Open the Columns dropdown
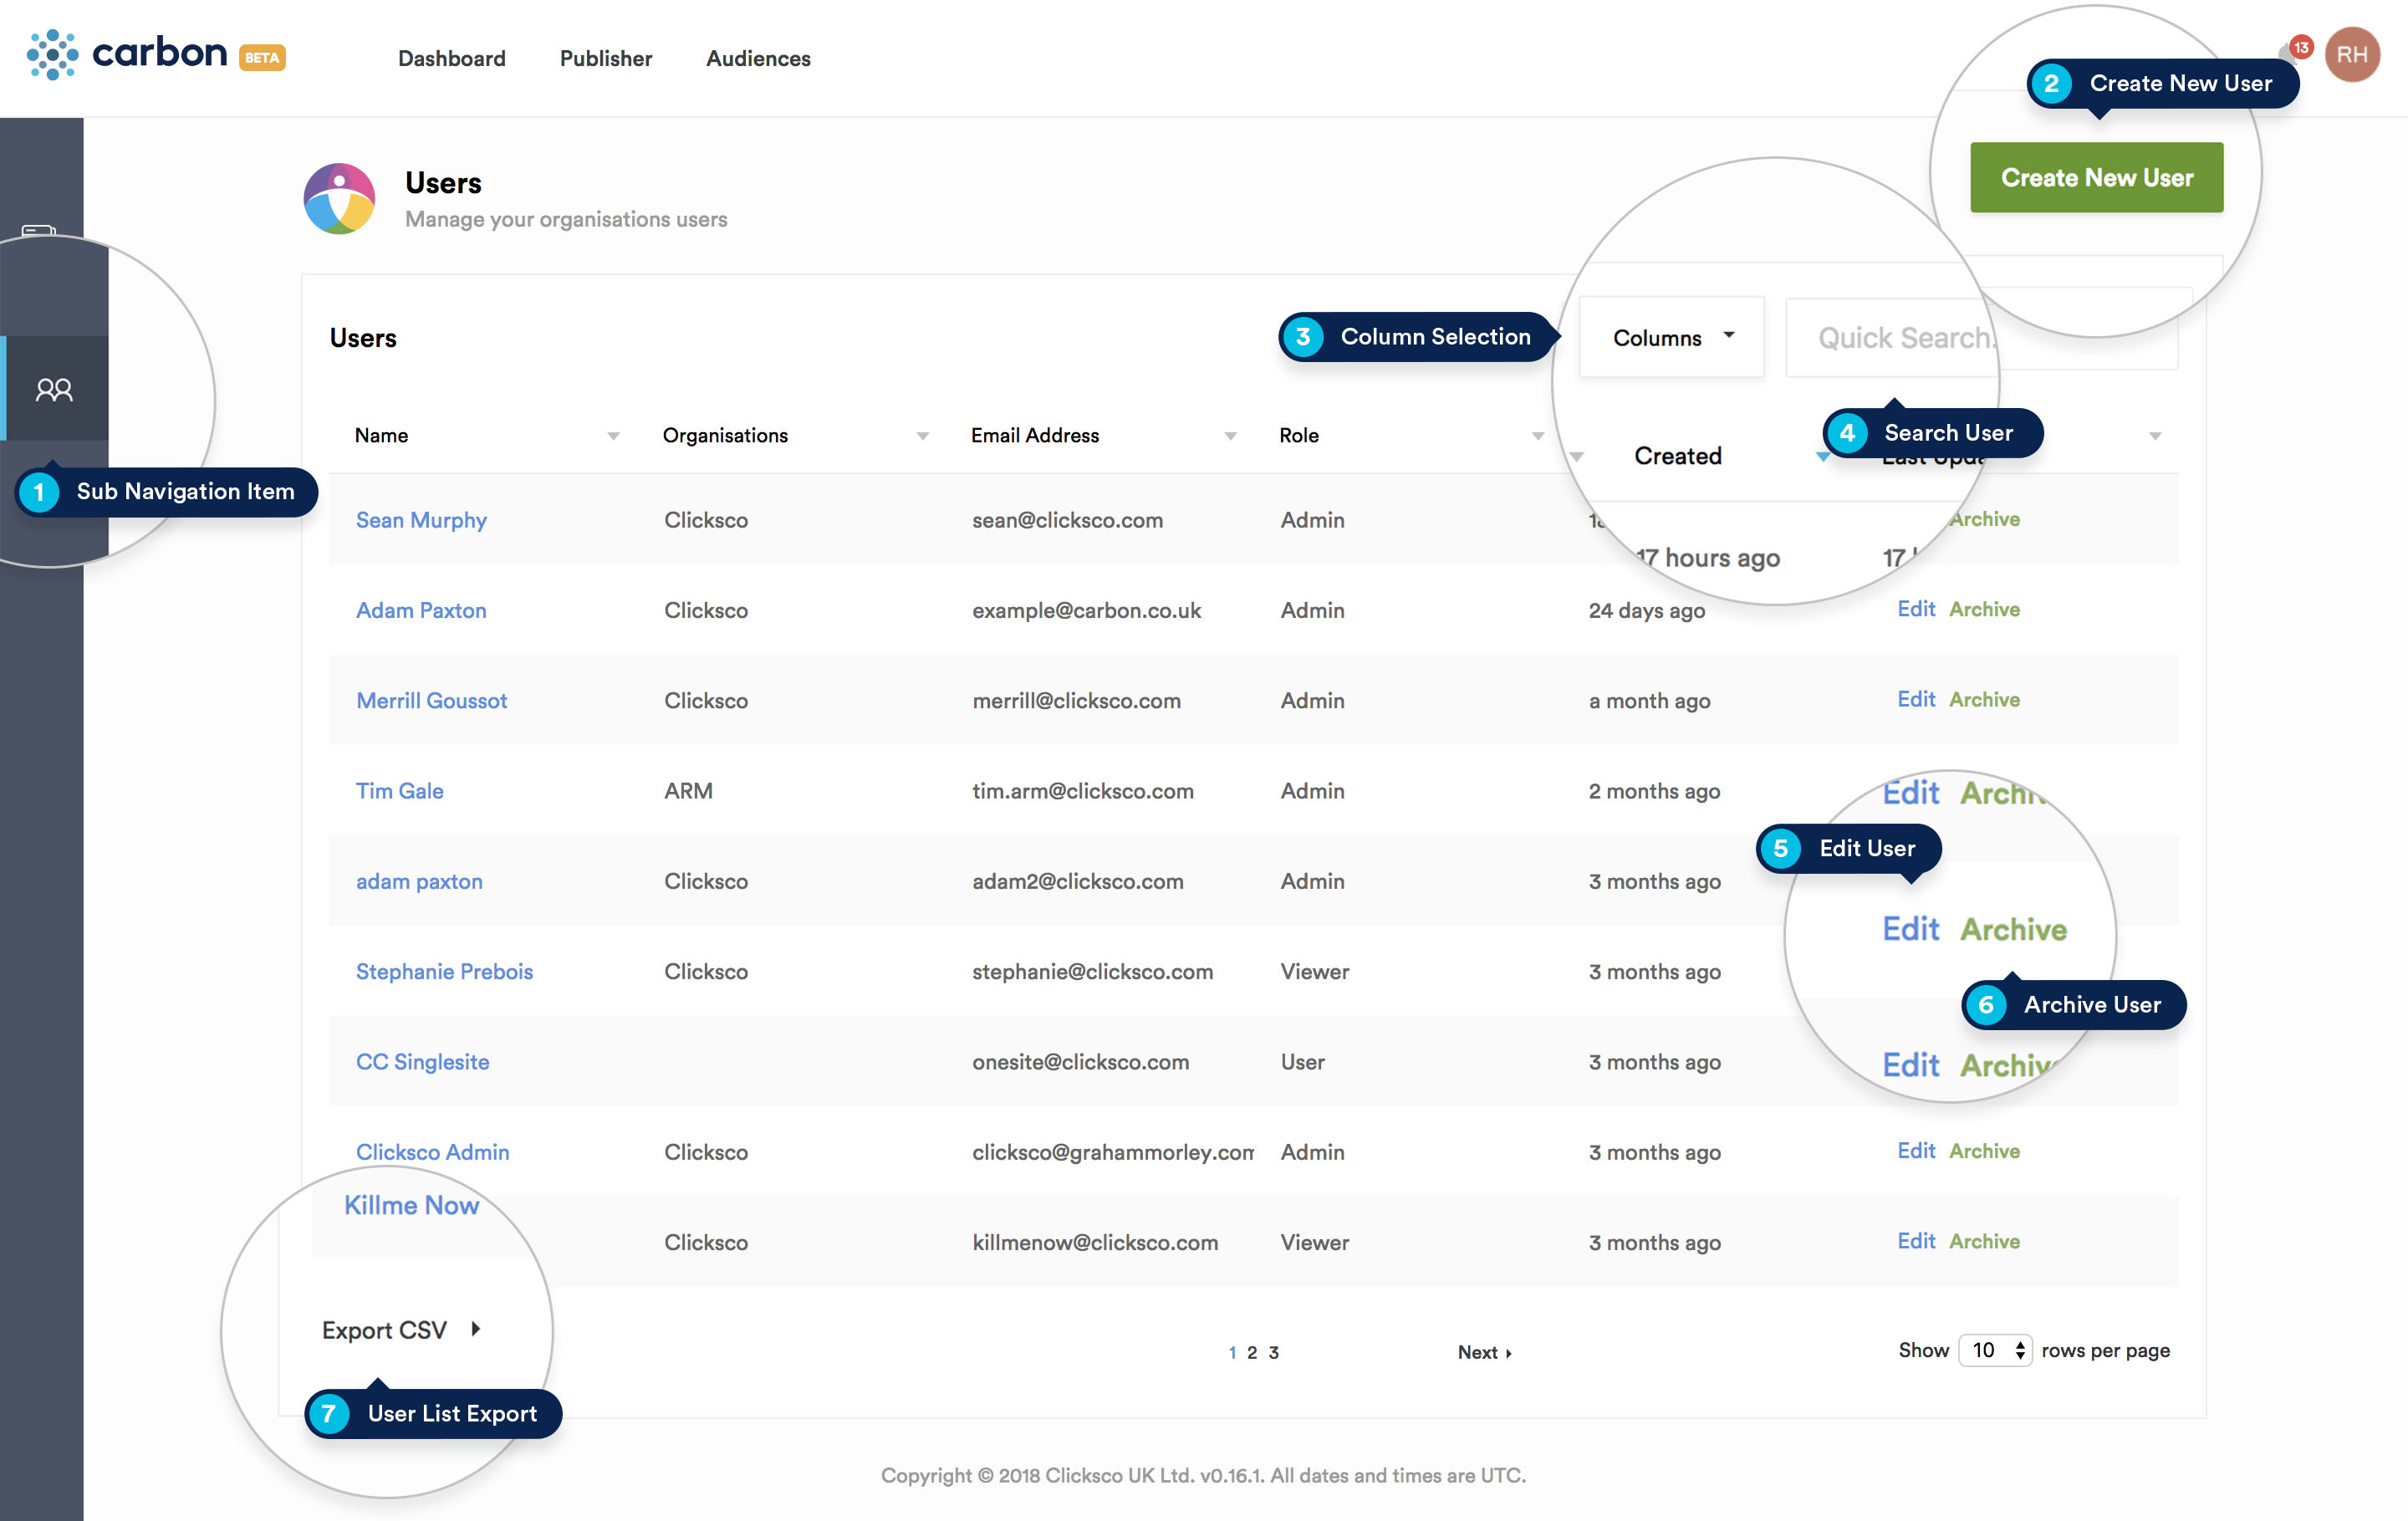This screenshot has height=1521, width=2408. [1671, 338]
